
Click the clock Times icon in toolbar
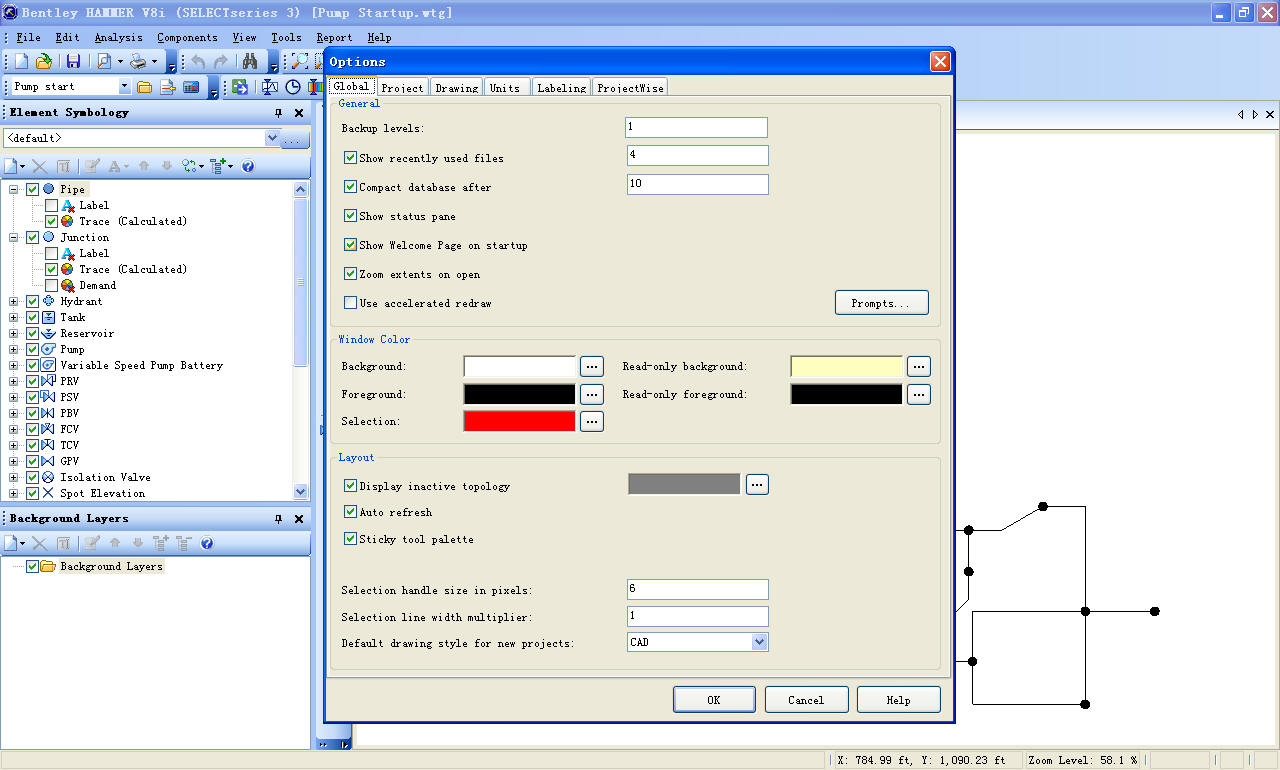tap(293, 87)
